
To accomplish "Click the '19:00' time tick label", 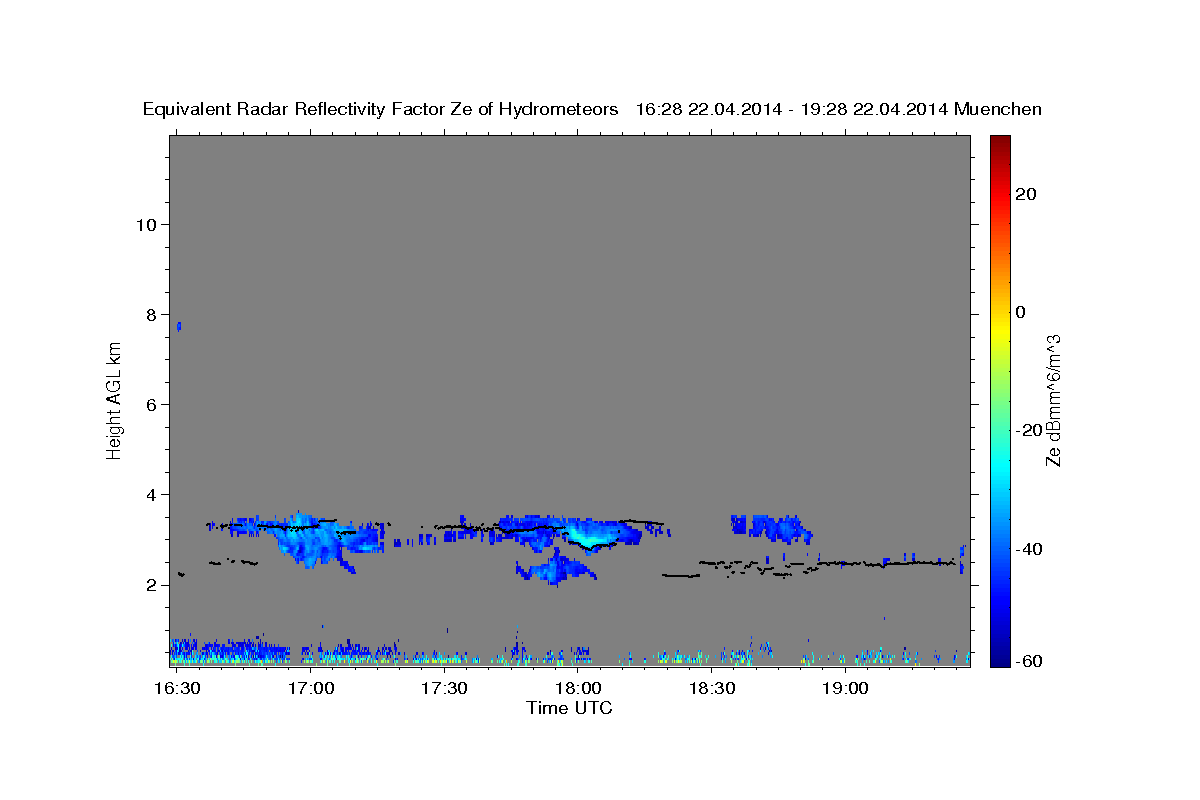I will [x=845, y=689].
